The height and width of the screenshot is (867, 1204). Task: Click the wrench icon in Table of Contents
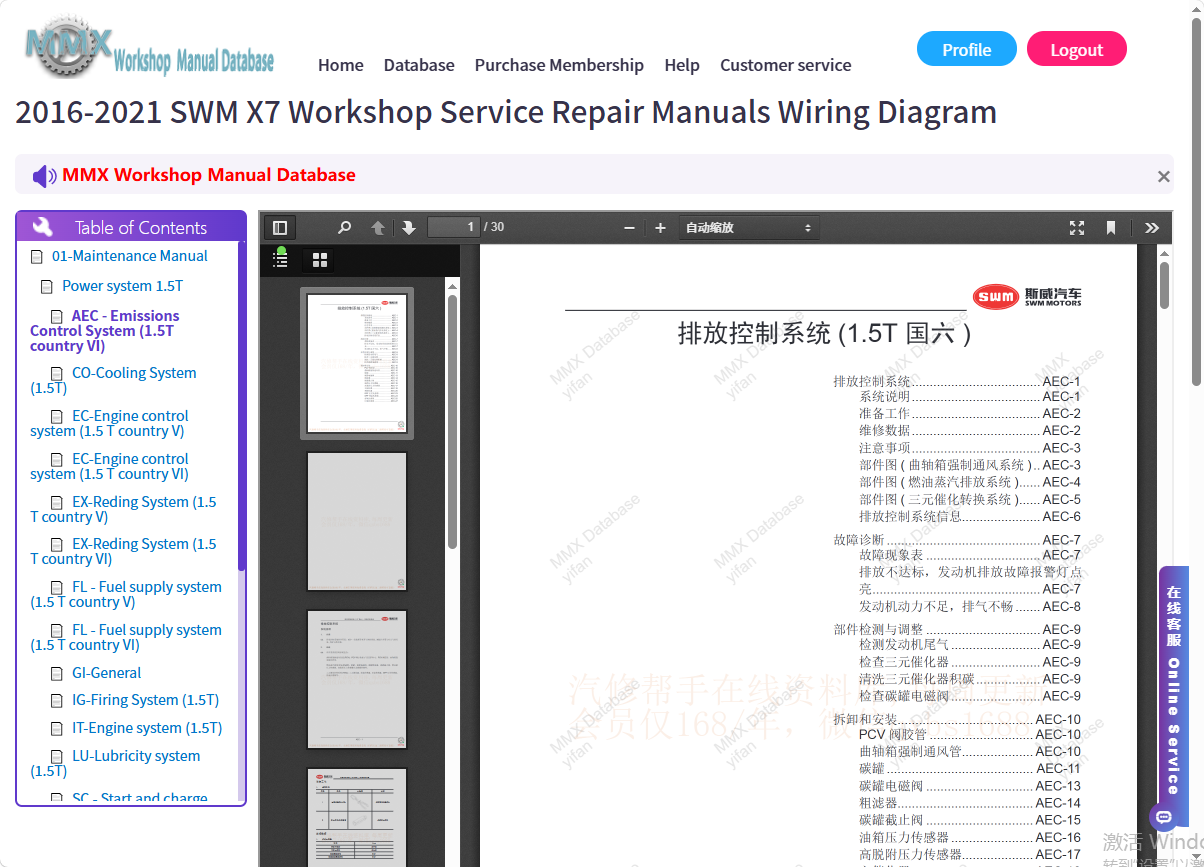(x=42, y=227)
